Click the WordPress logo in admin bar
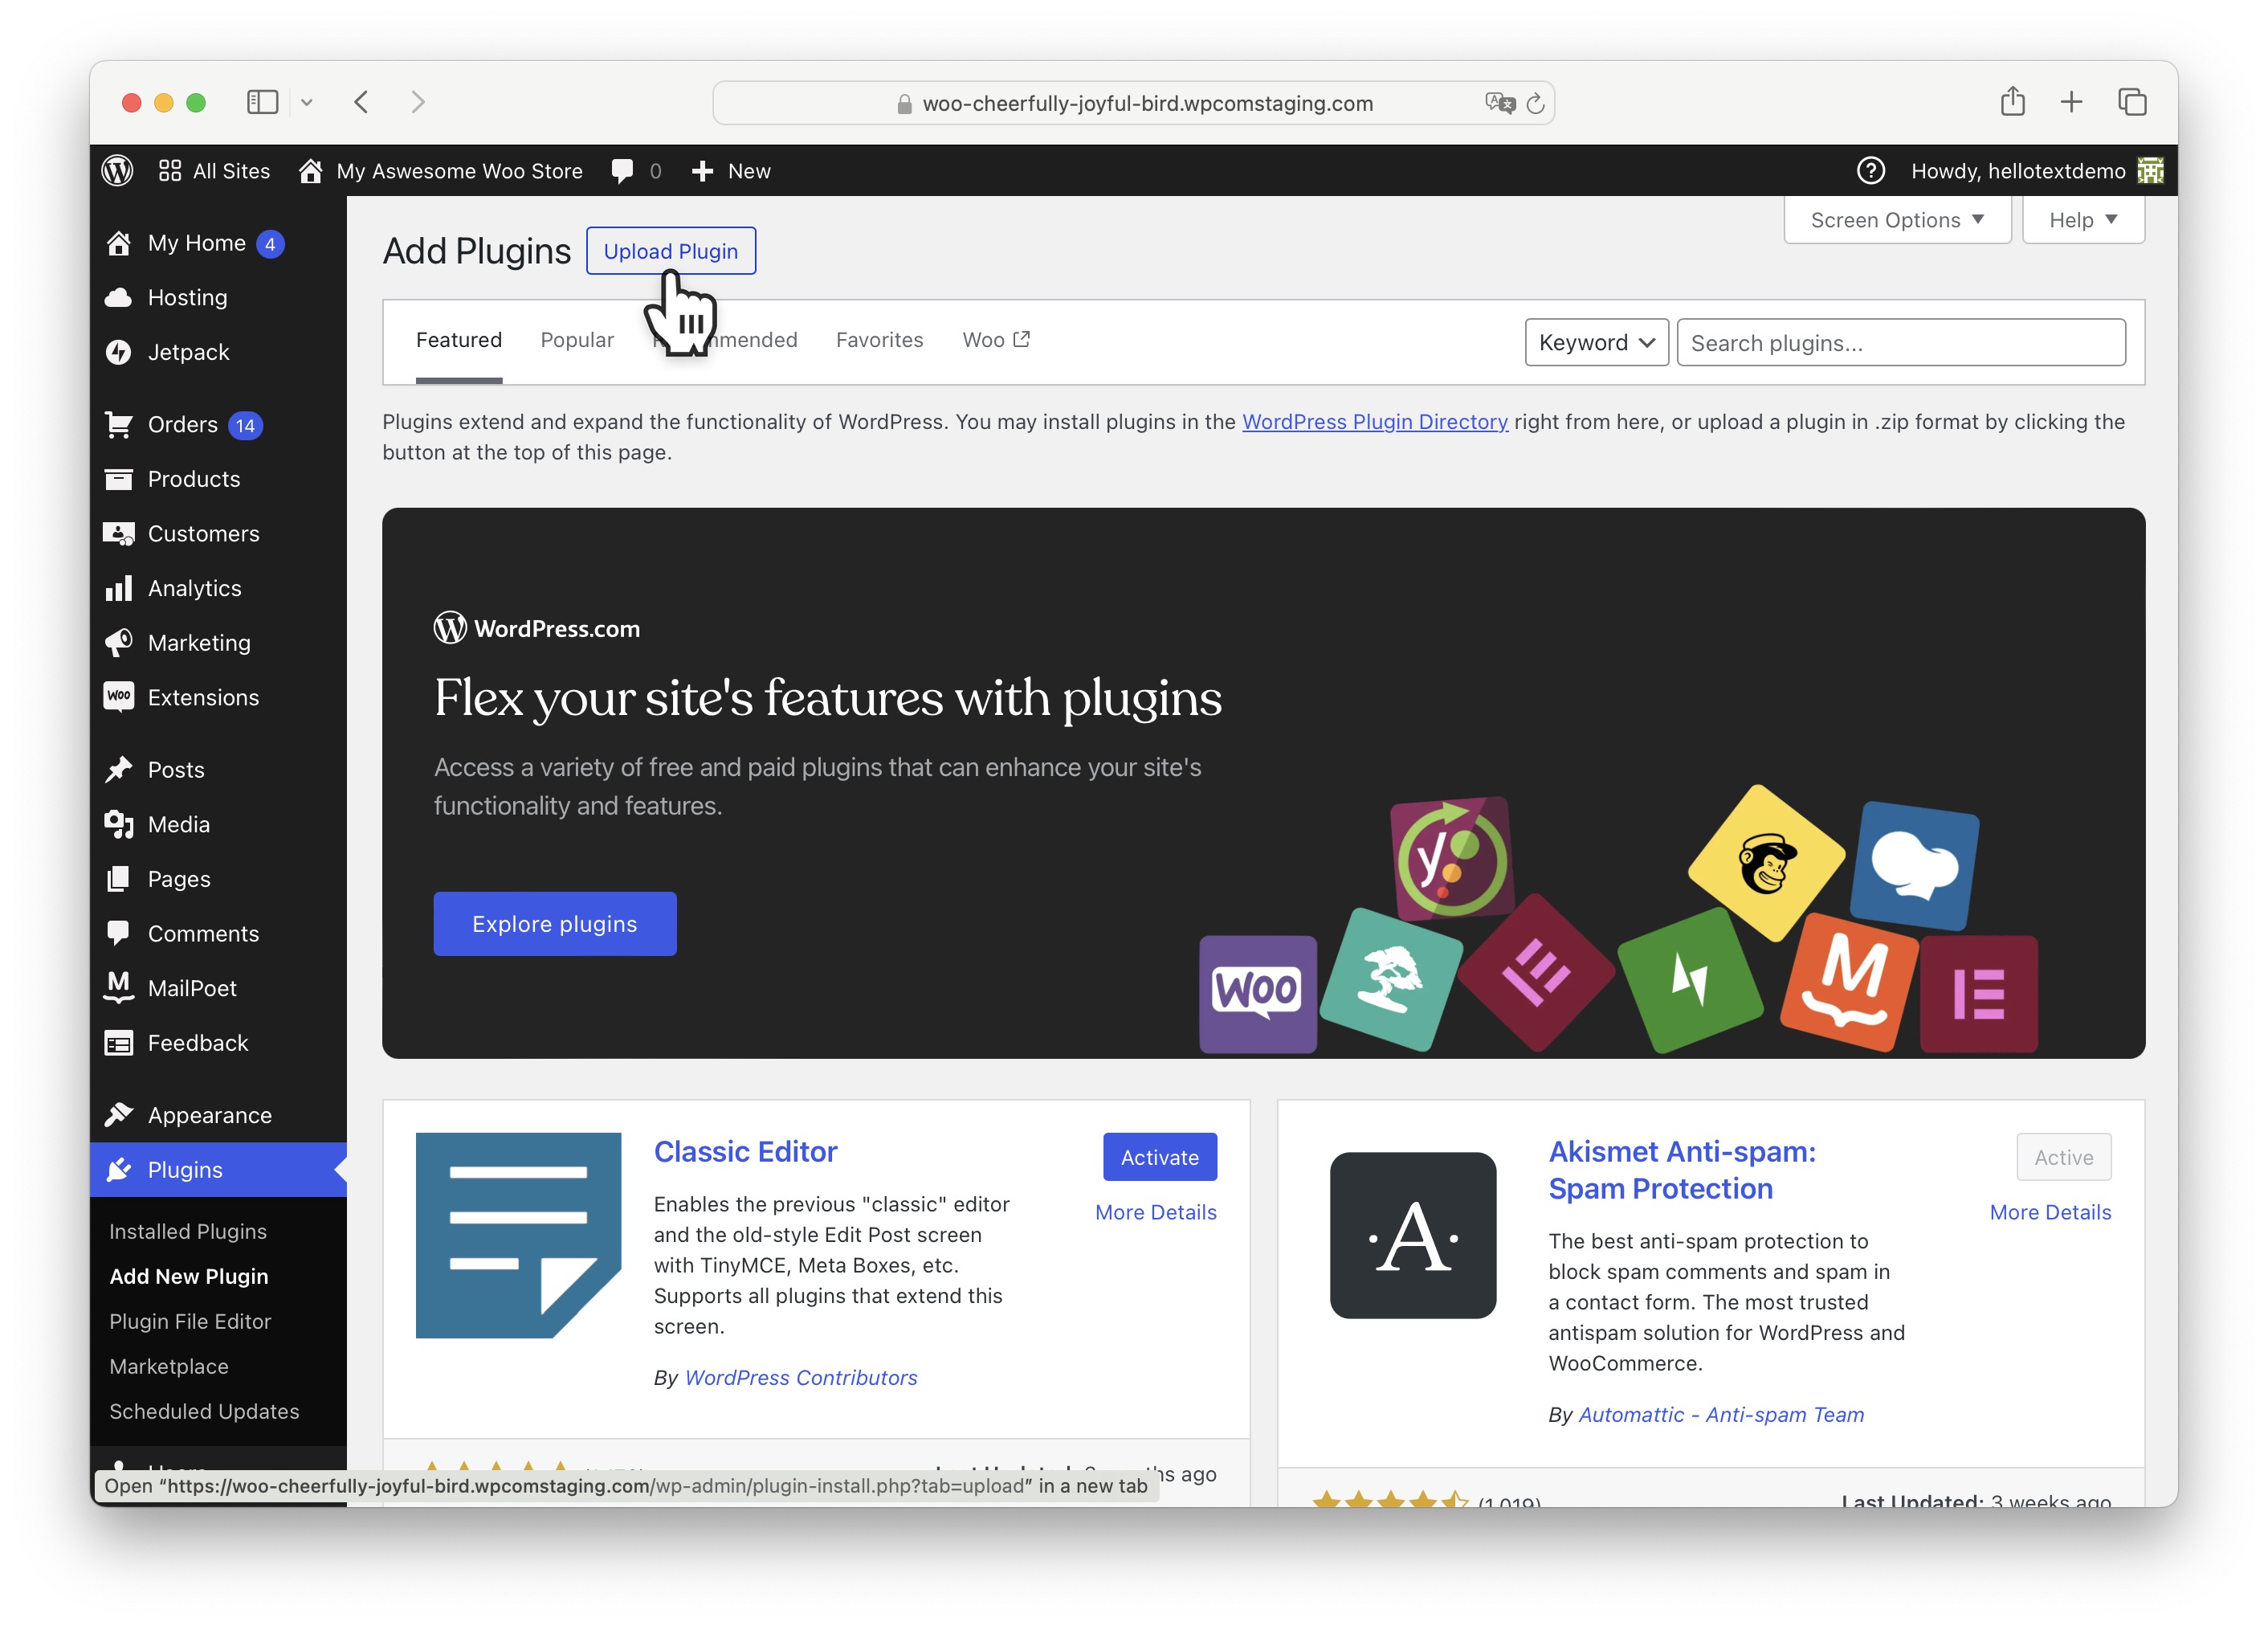The image size is (2268, 1626). tap(118, 171)
